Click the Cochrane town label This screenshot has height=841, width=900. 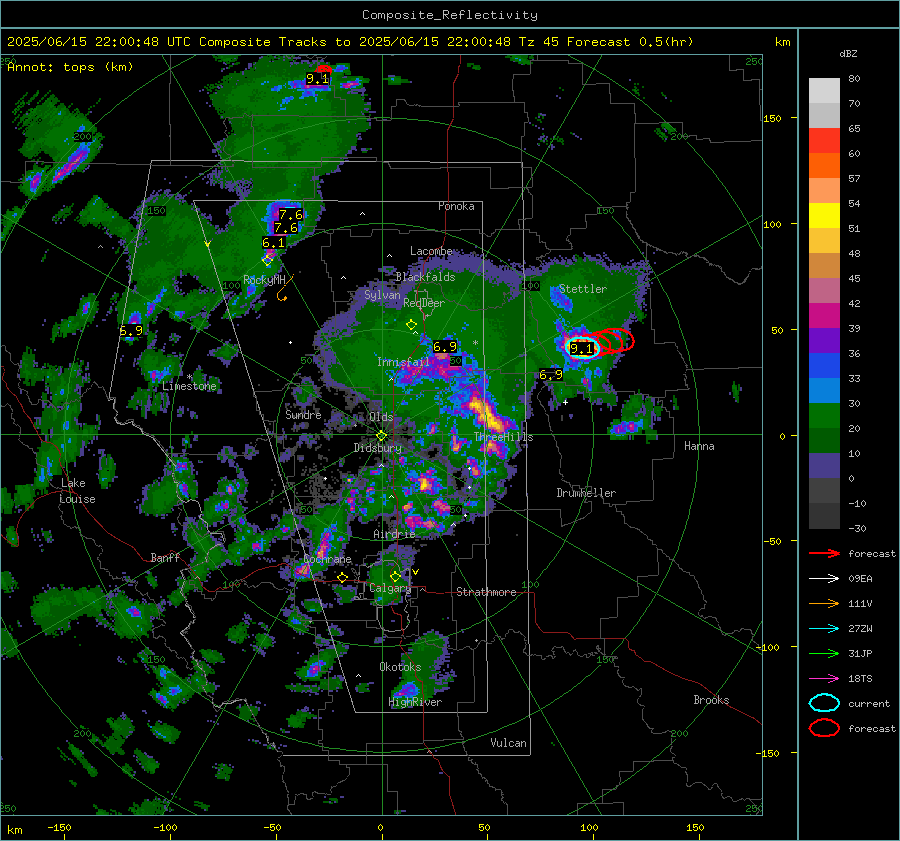pos(327,559)
